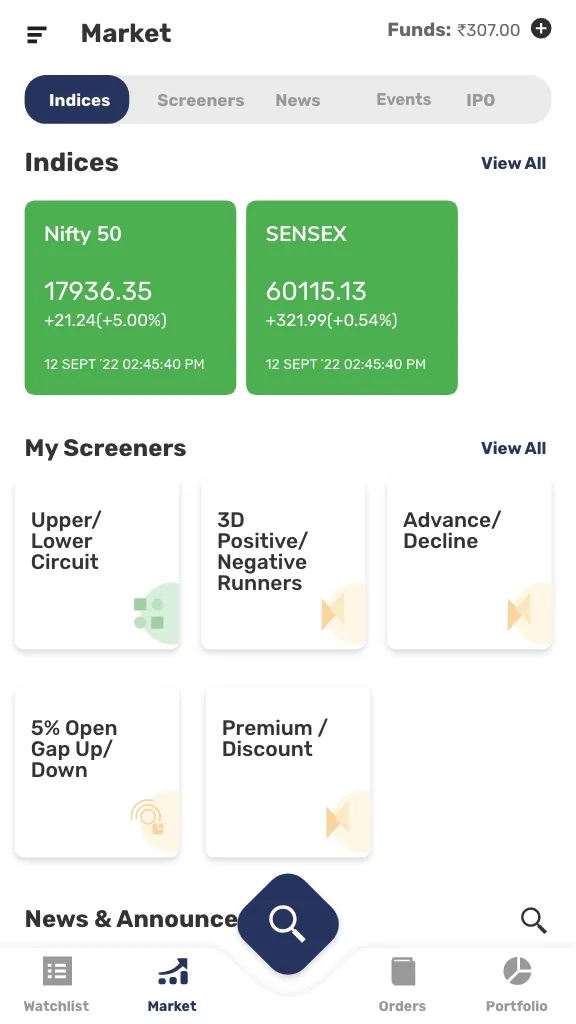The image size is (576, 1024).
Task: Switch to the News tab
Action: 297,100
